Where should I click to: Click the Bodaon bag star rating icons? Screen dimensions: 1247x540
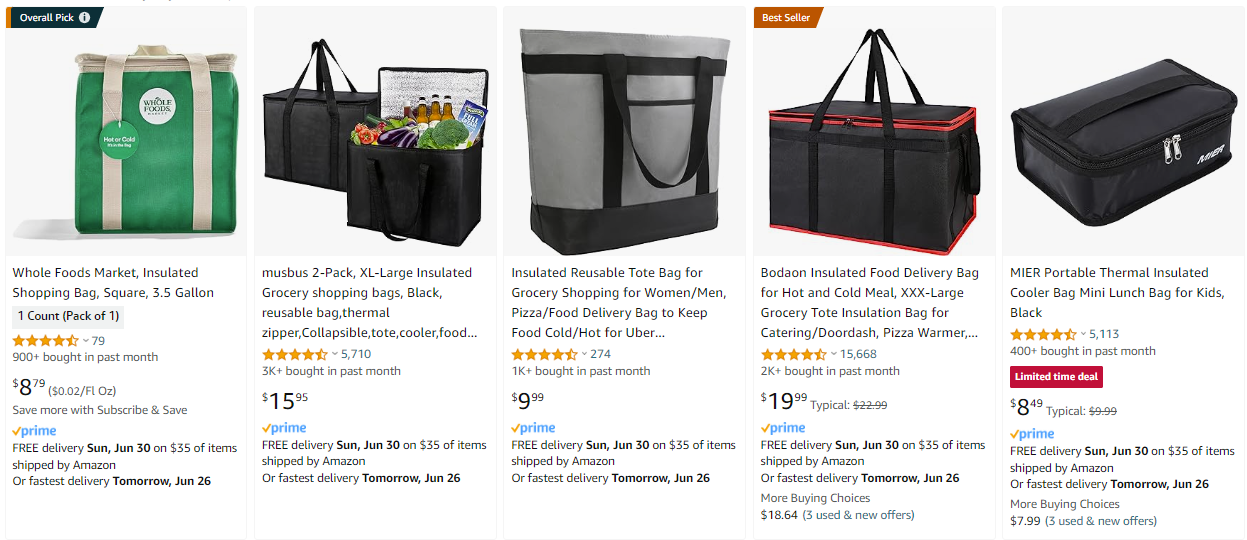click(x=793, y=354)
